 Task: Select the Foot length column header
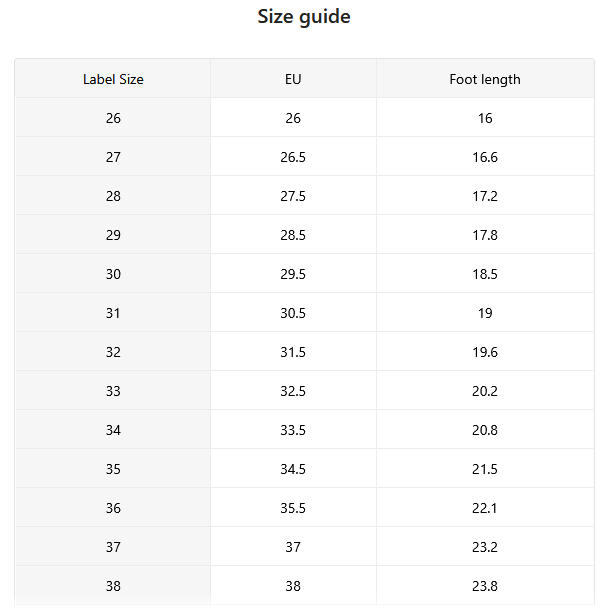[485, 79]
